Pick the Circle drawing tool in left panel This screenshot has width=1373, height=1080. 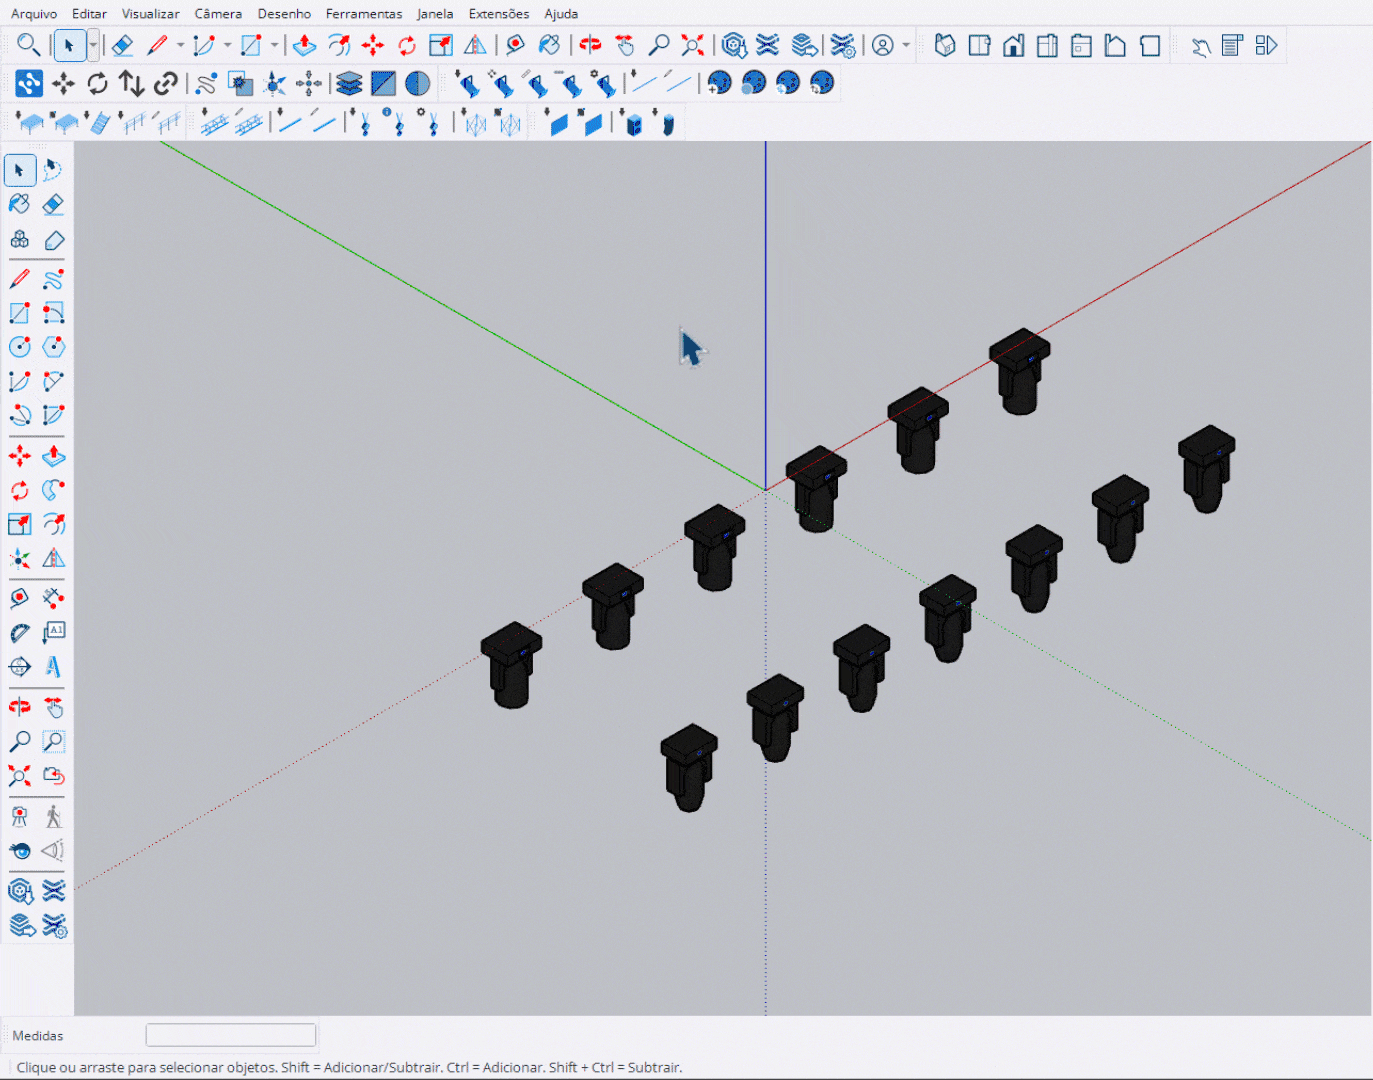point(19,347)
